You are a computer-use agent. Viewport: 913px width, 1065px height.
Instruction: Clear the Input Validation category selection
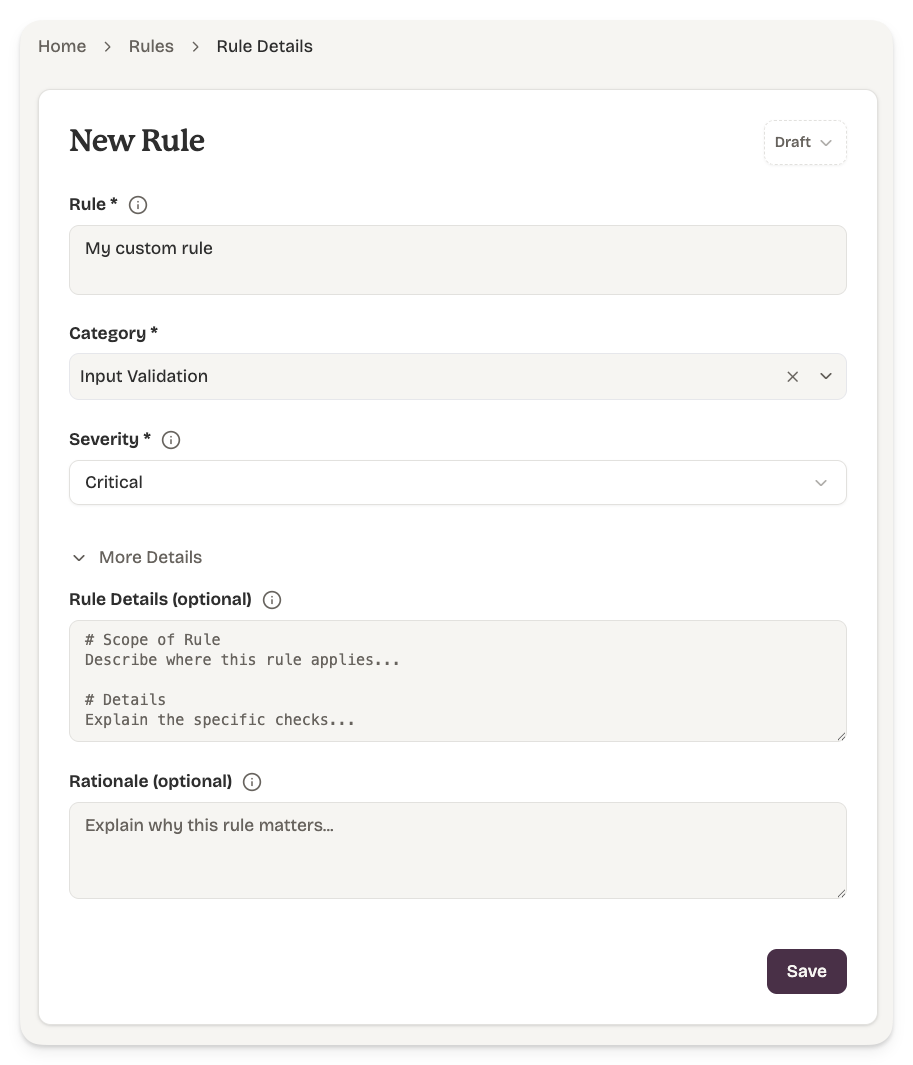click(x=792, y=376)
